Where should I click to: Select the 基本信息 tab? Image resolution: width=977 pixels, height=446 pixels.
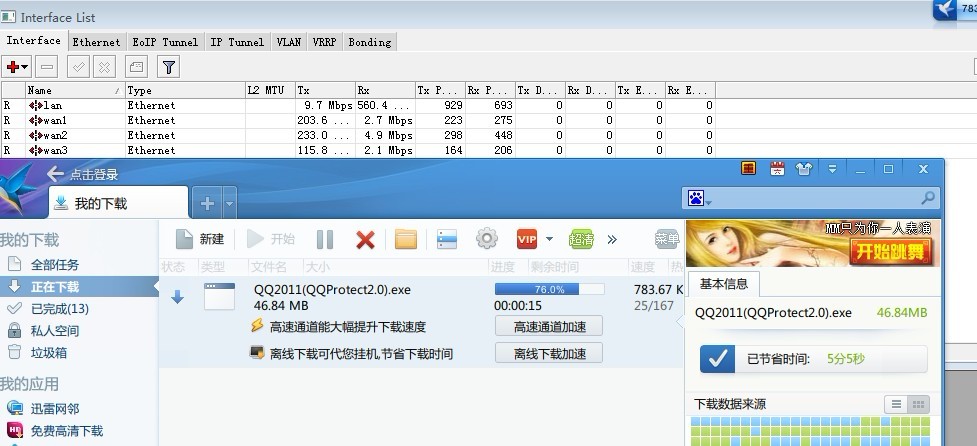point(723,284)
